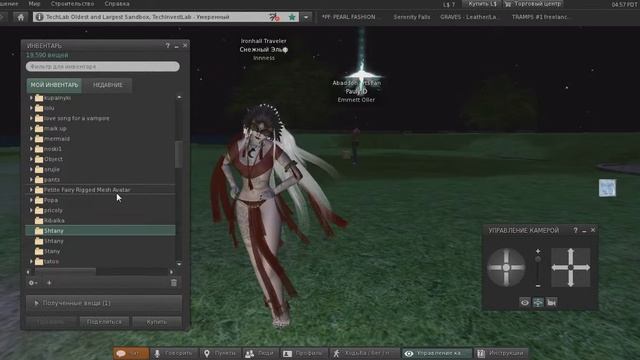
Task: Select the pricoly folder
Action: click(x=100, y=210)
